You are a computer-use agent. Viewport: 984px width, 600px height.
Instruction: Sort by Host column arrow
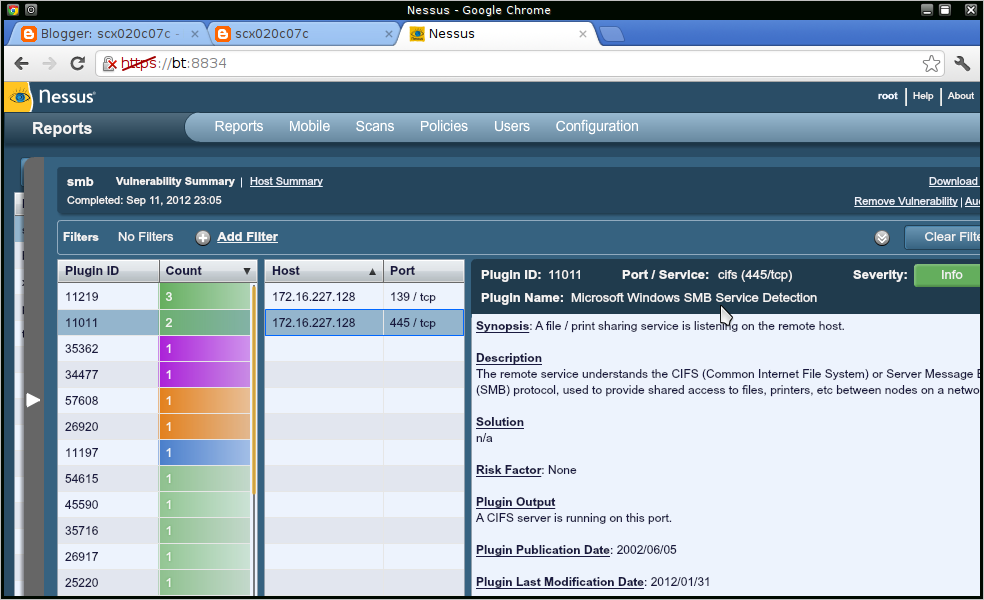click(x=372, y=272)
